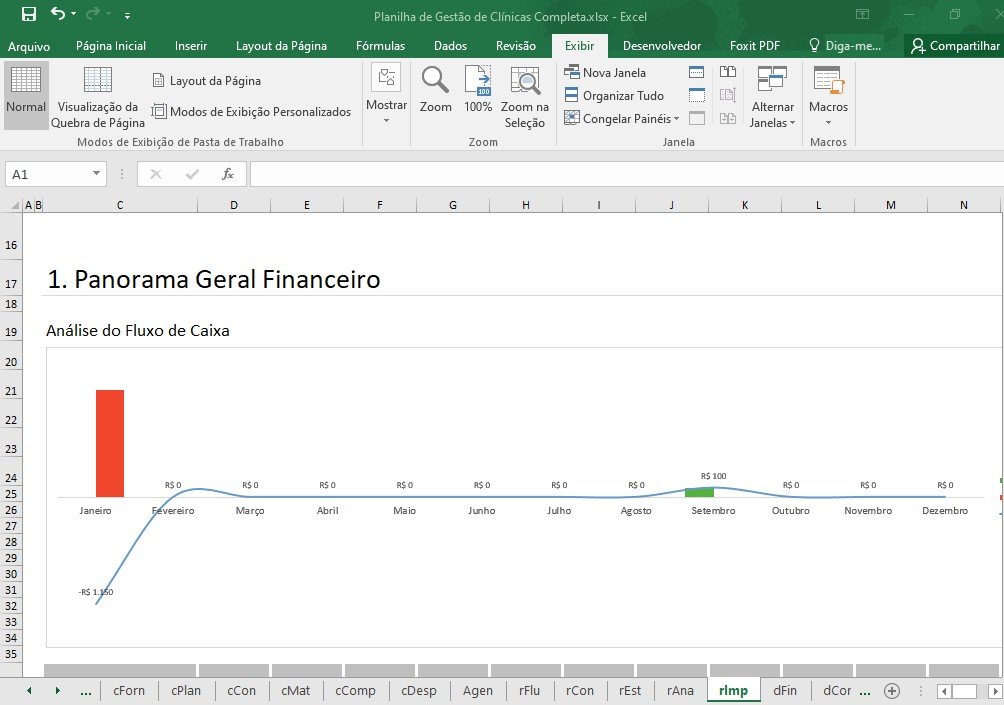1004x705 pixels.
Task: Open Modos de Exibição Personalizados
Action: pos(251,112)
